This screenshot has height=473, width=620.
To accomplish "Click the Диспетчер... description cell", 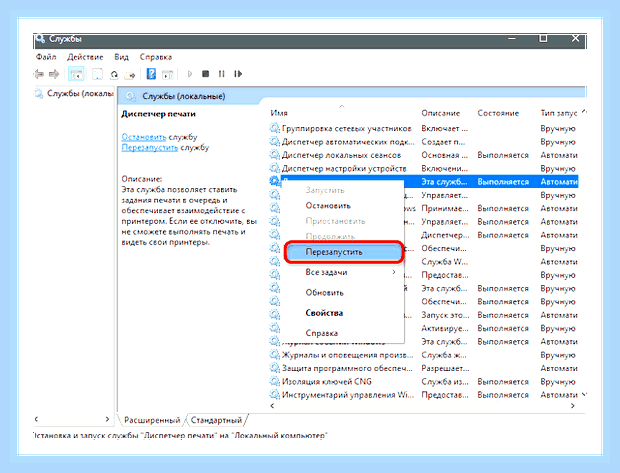I will tap(445, 235).
